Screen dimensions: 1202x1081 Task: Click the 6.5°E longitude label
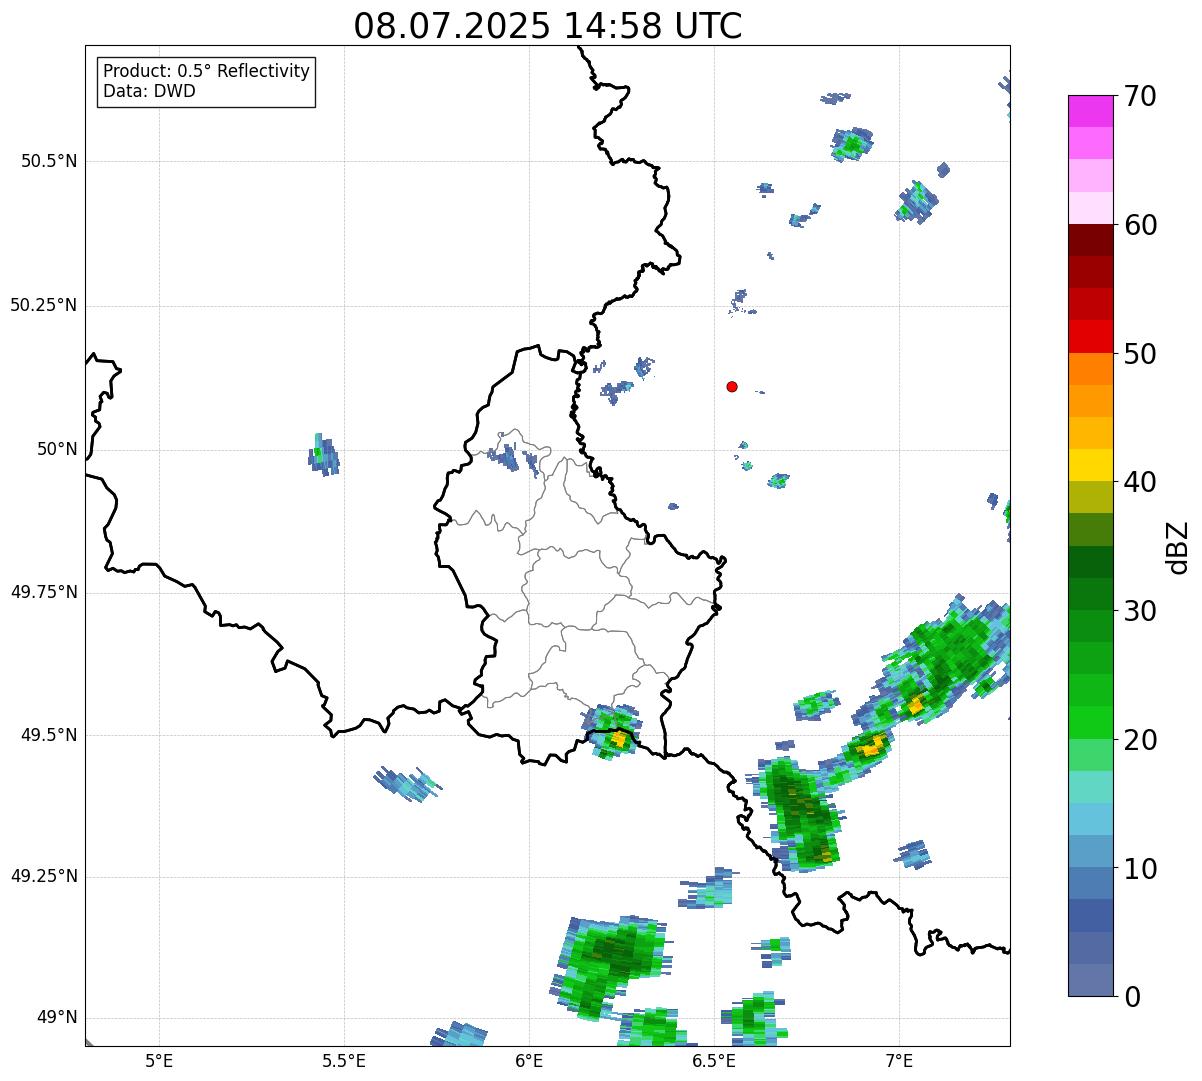(715, 1060)
